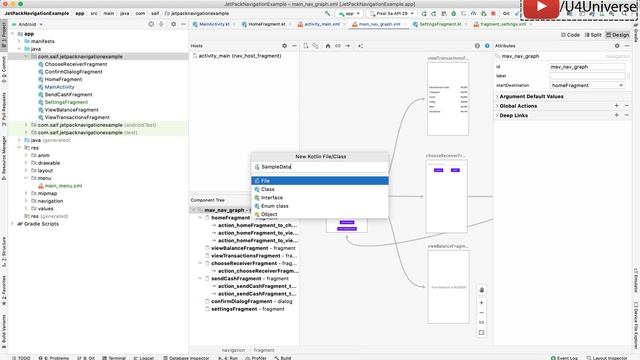
Task: Select Object option in popup
Action: tap(320, 214)
